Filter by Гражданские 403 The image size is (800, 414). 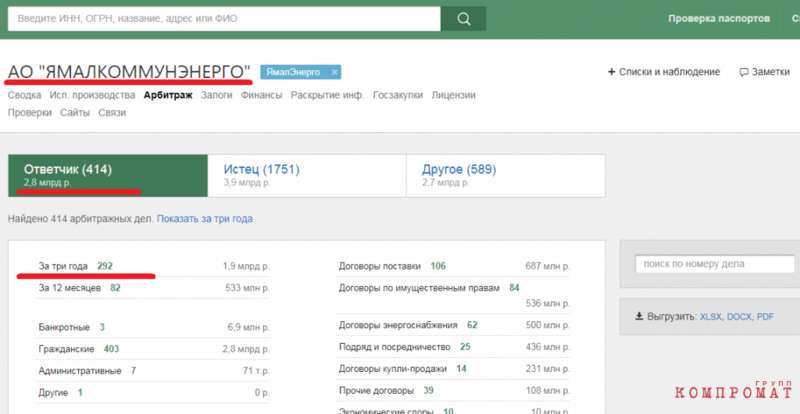79,349
